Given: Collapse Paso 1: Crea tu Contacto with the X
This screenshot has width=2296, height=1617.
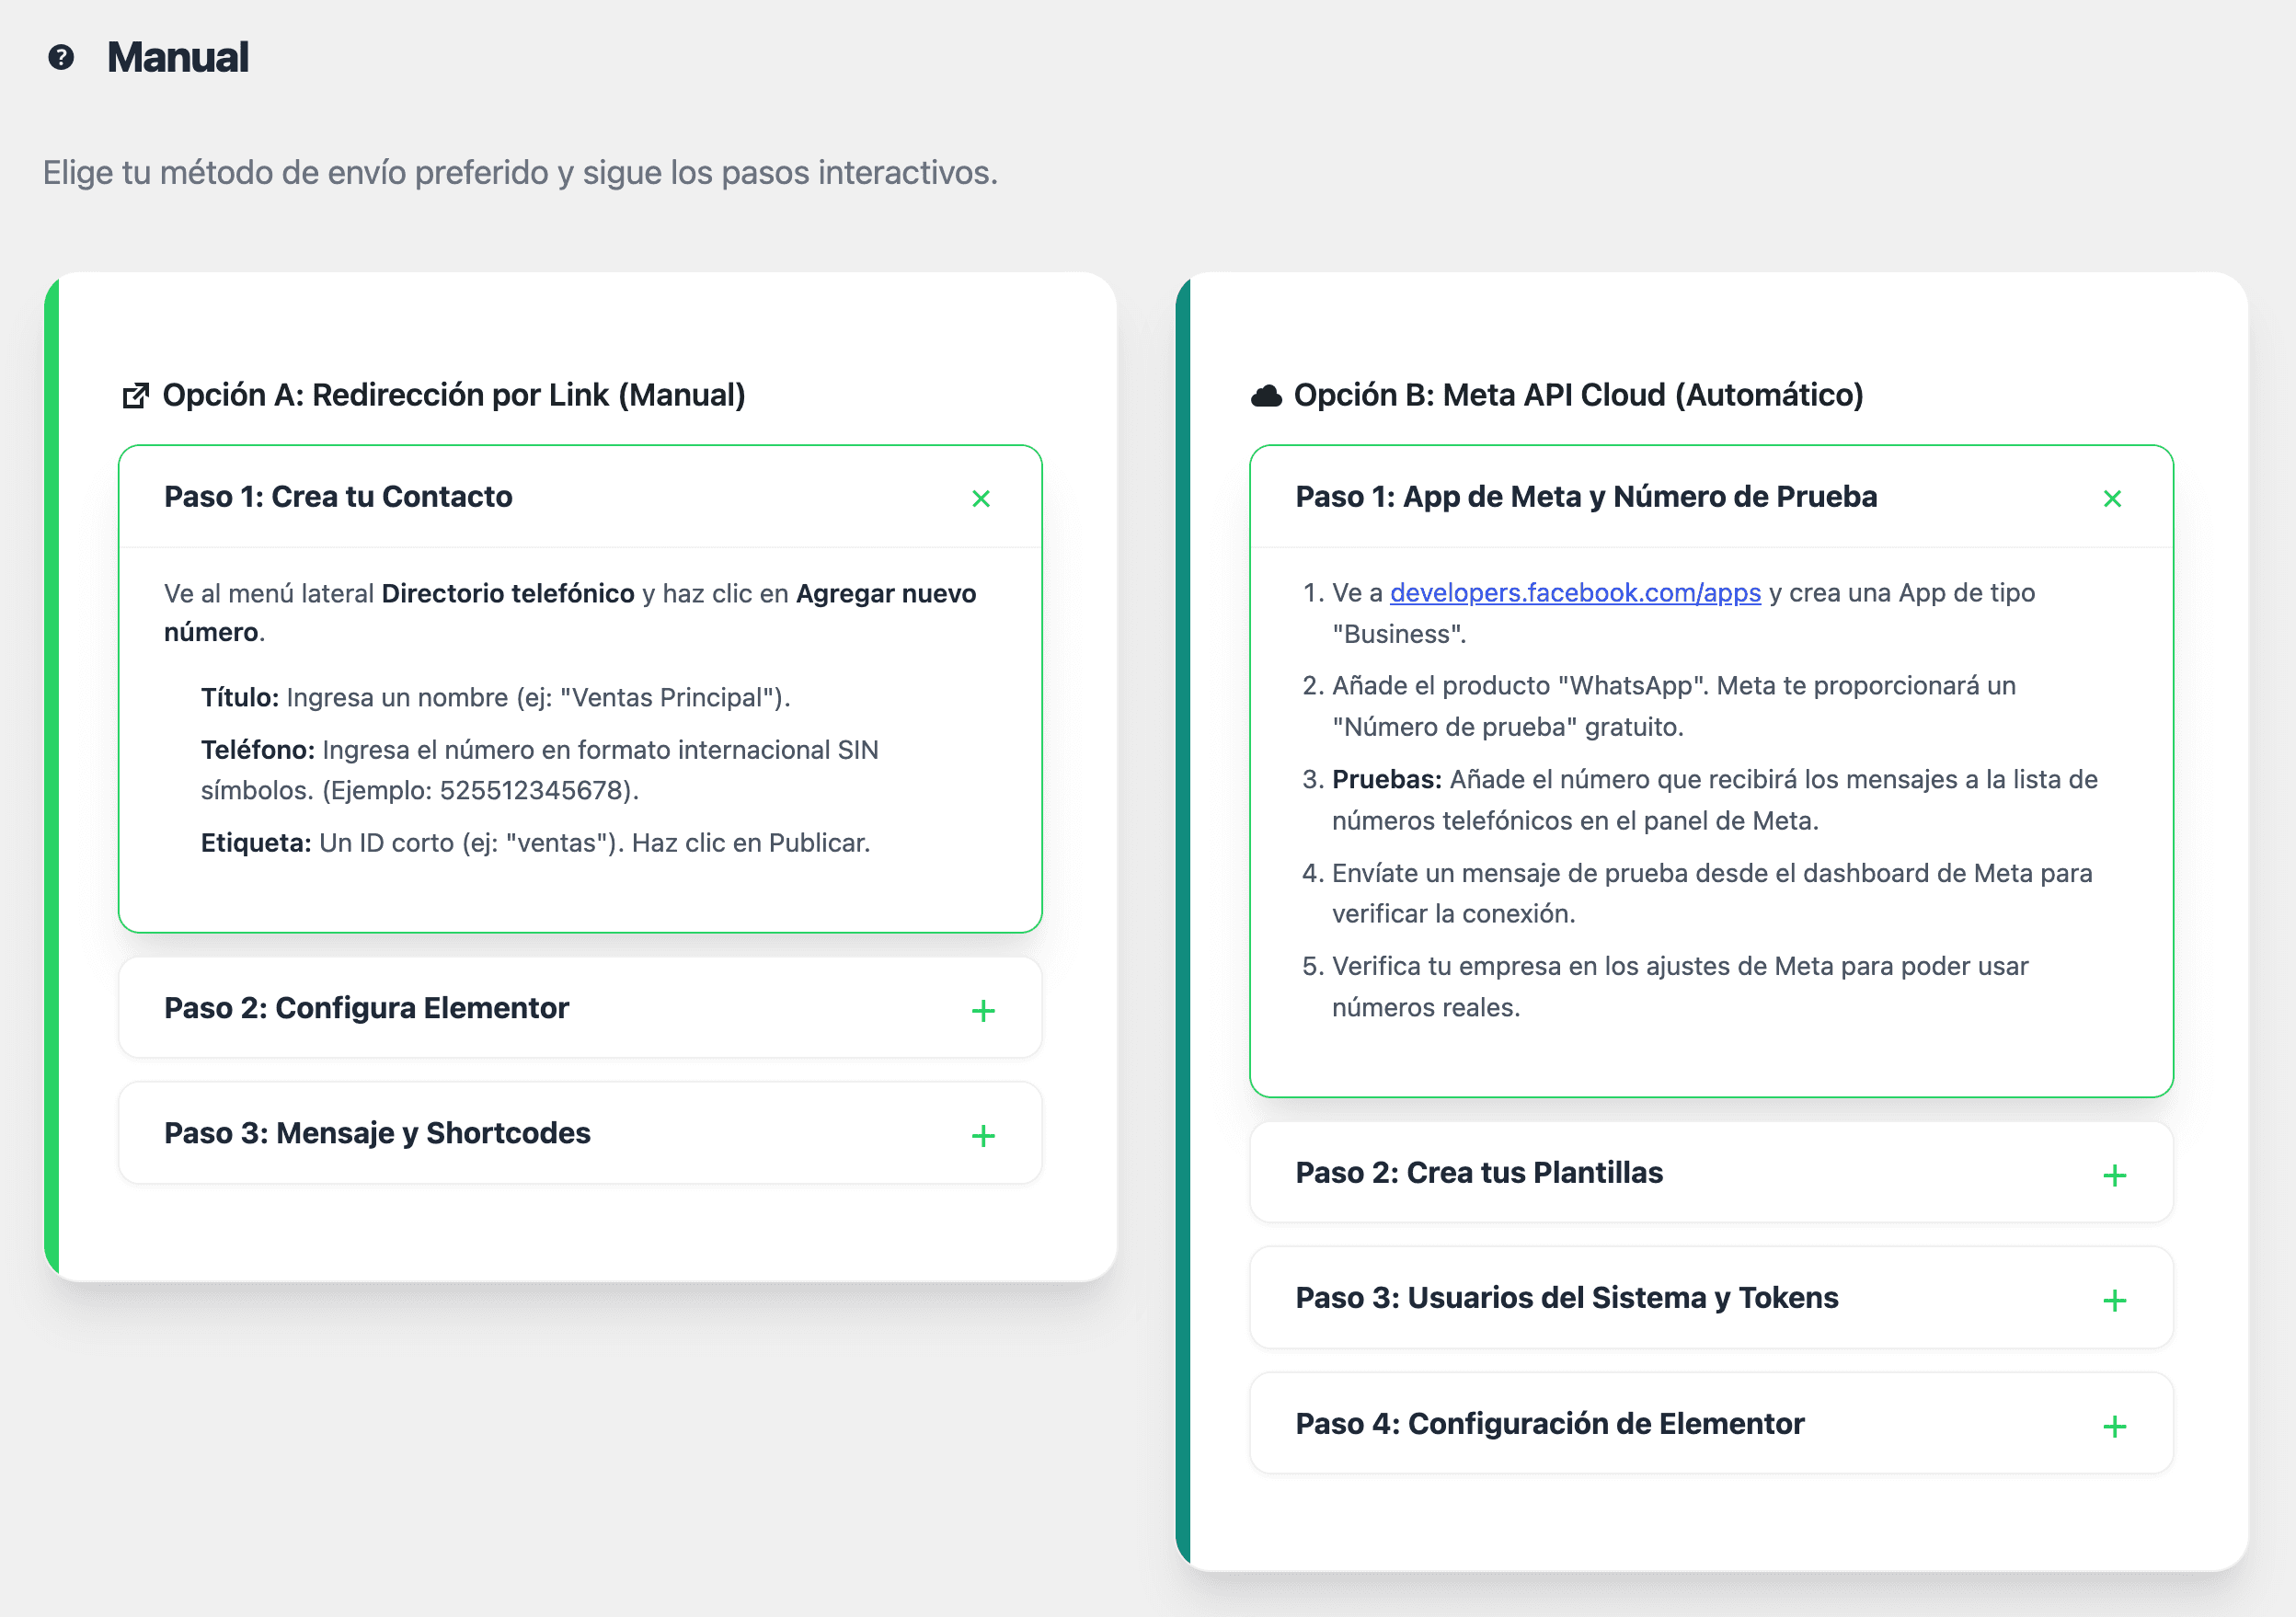Looking at the screenshot, I should (x=981, y=498).
